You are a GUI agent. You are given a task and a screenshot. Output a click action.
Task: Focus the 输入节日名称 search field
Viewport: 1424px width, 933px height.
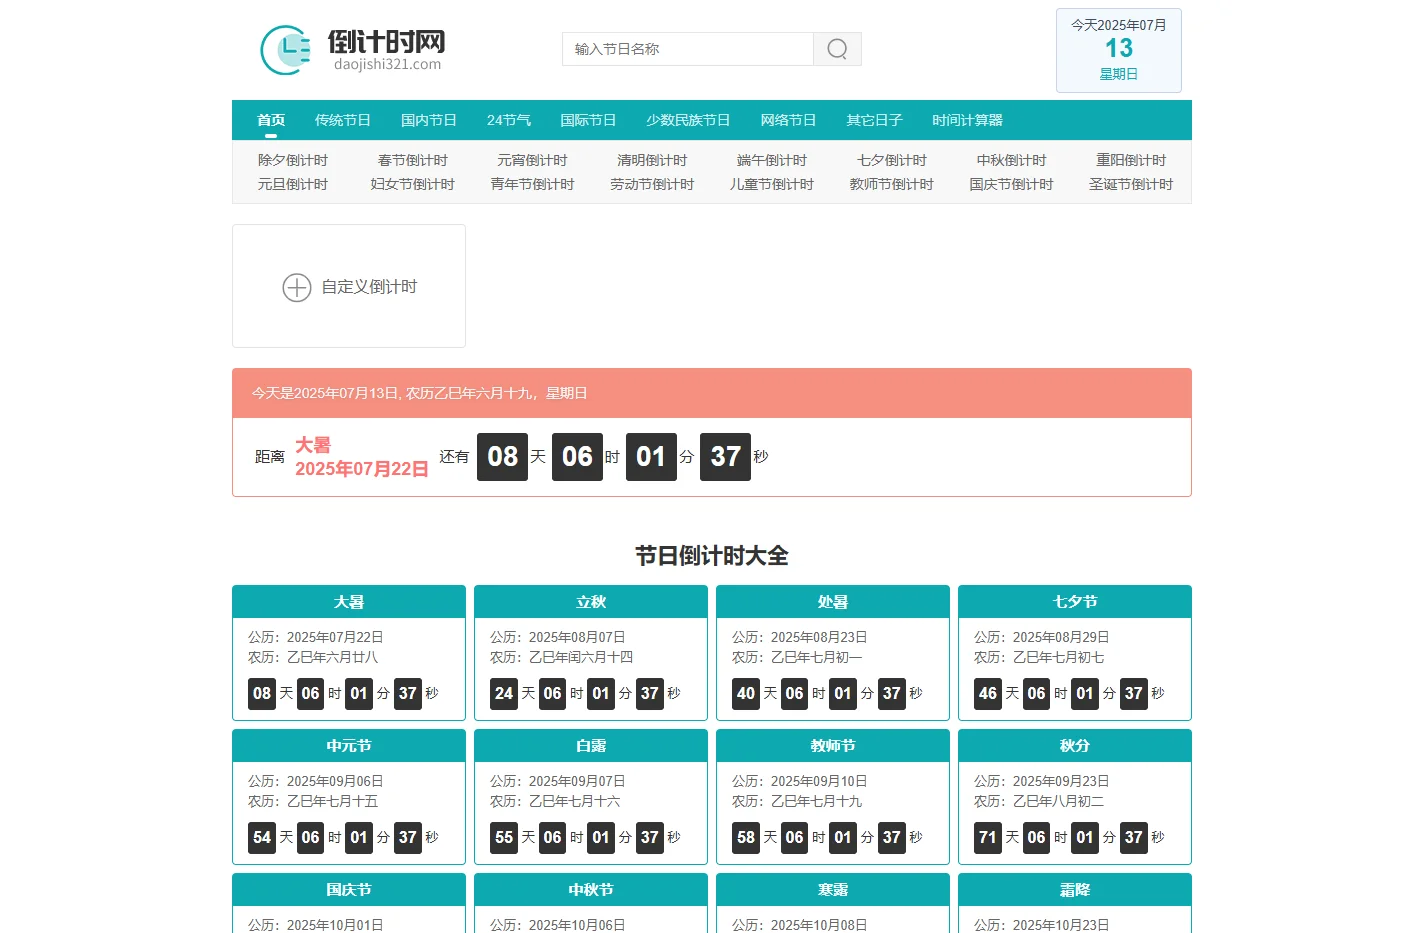(688, 49)
